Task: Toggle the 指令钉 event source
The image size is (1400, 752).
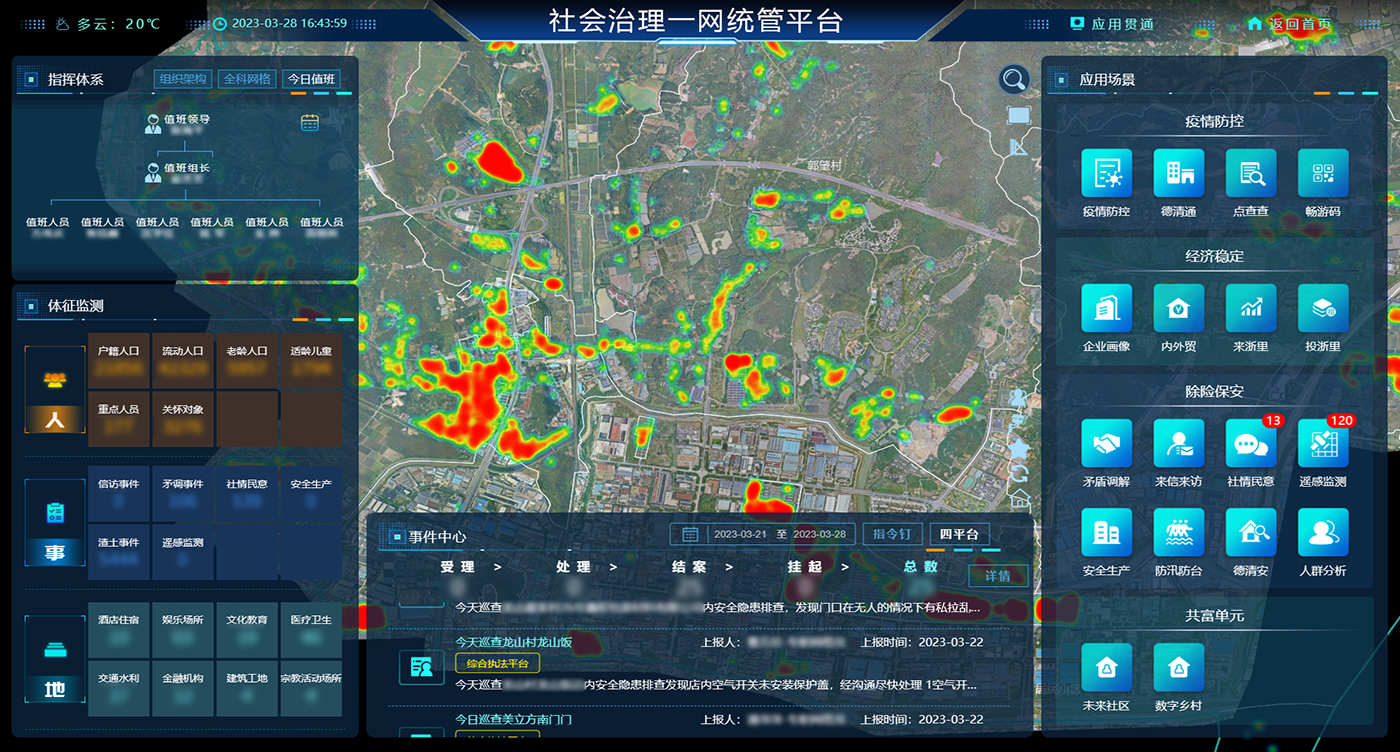Action: pyautogui.click(x=892, y=534)
